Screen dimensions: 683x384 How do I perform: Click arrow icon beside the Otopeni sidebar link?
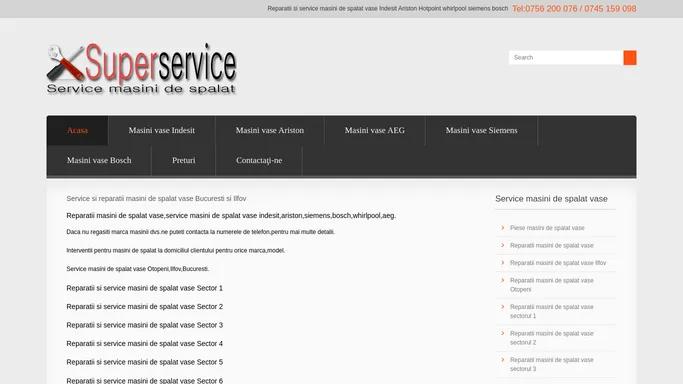click(503, 280)
